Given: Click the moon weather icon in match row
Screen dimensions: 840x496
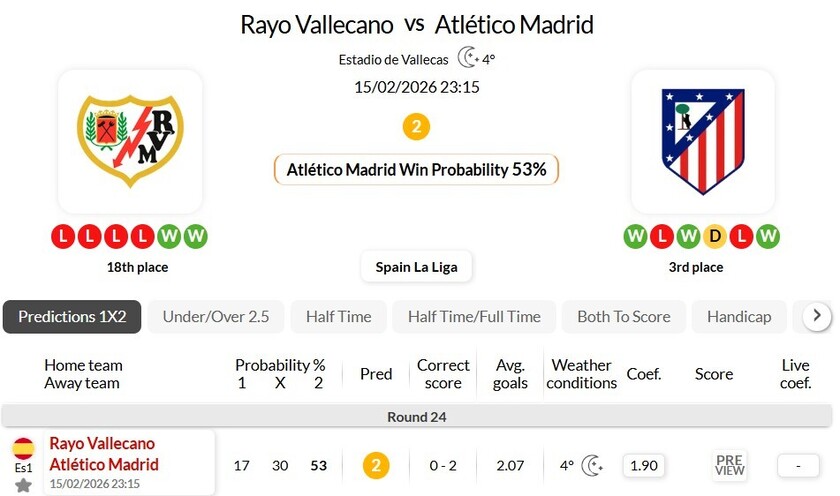Looking at the screenshot, I should coord(592,465).
